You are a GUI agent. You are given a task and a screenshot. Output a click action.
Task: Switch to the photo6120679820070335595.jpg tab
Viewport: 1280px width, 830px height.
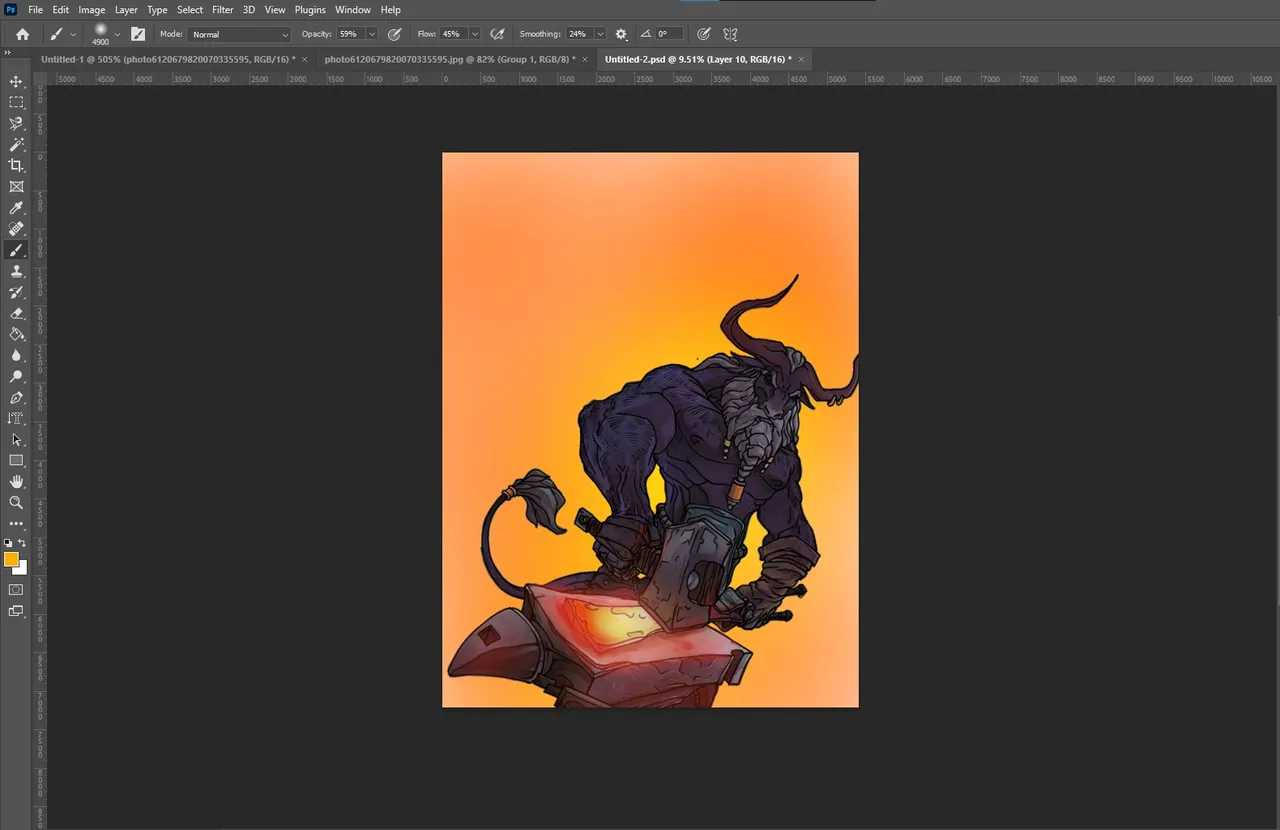point(450,59)
